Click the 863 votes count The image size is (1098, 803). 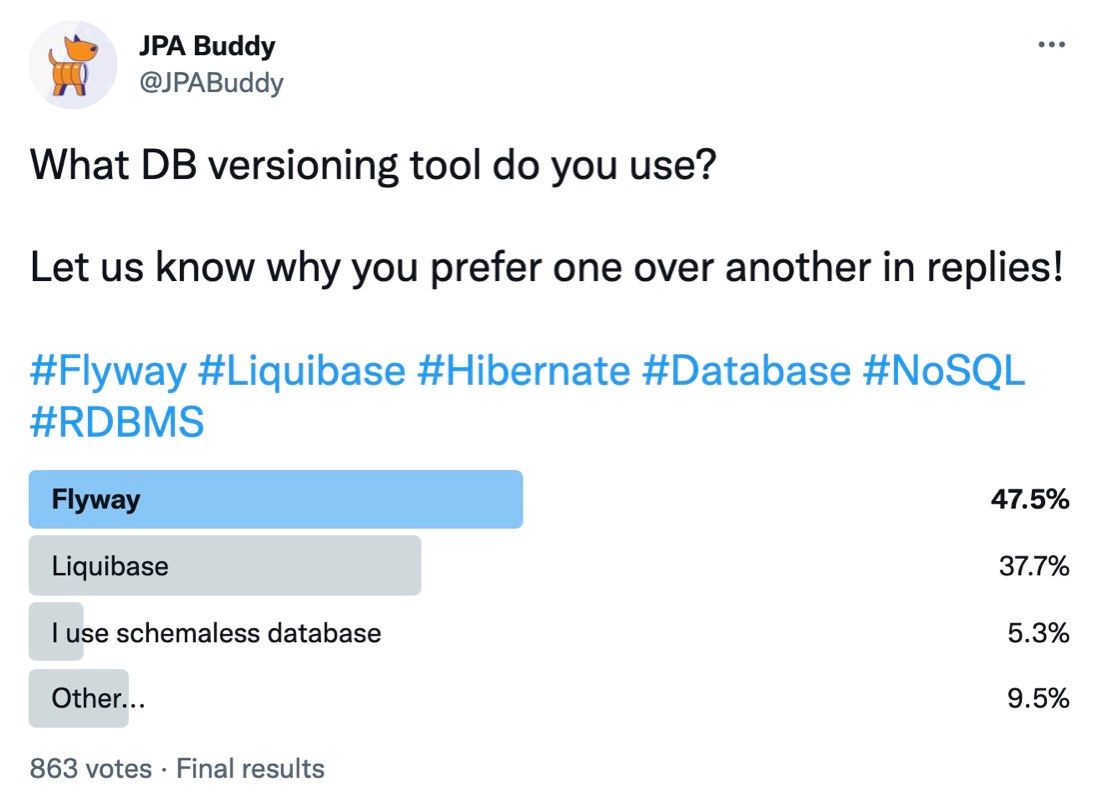pyautogui.click(x=90, y=769)
